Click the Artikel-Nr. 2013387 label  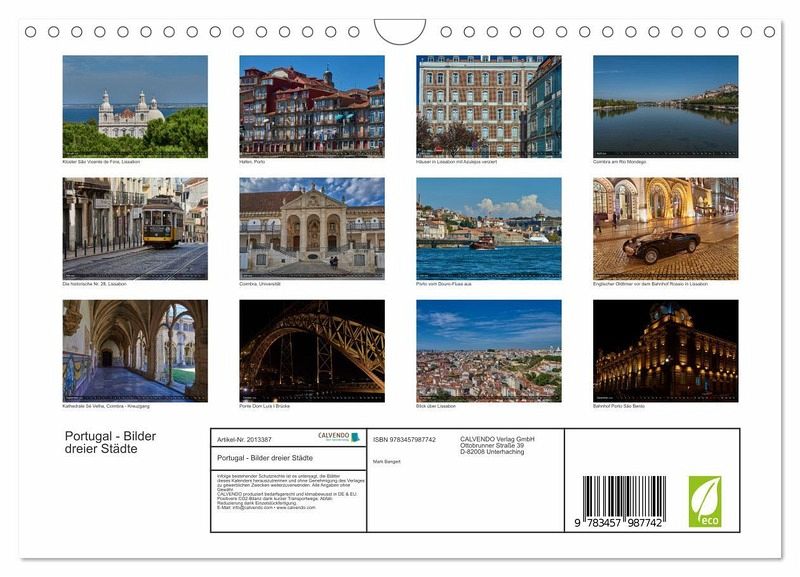(x=244, y=439)
